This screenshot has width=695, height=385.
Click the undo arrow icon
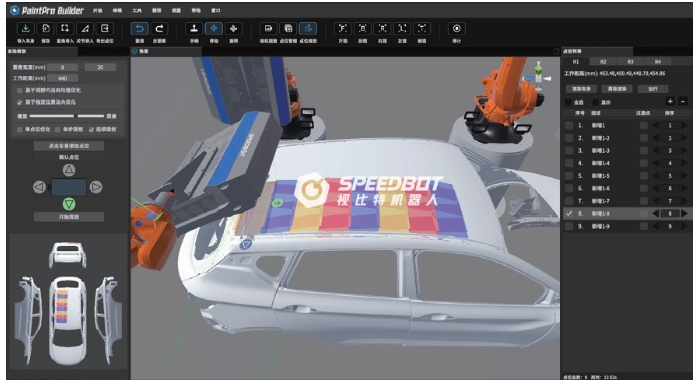(x=140, y=29)
